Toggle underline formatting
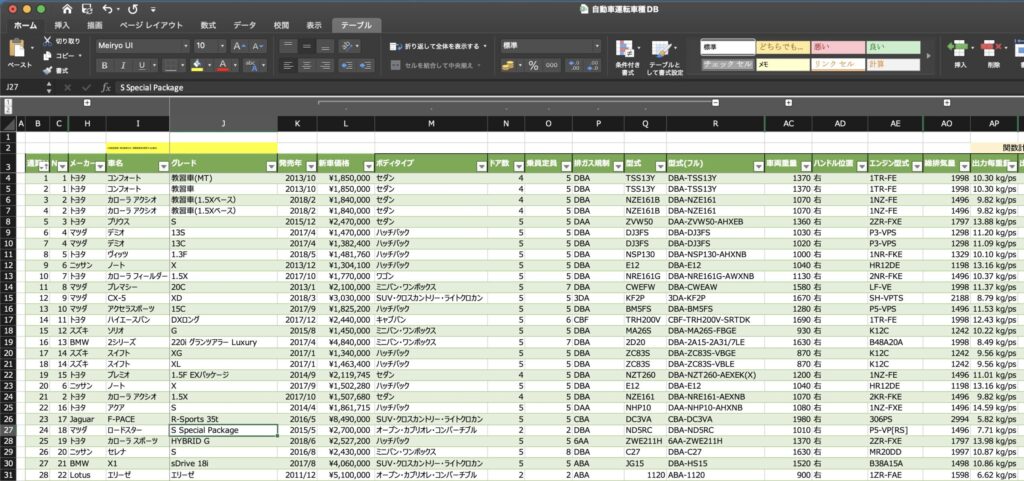This screenshot has width=1024, height=481. (x=140, y=65)
